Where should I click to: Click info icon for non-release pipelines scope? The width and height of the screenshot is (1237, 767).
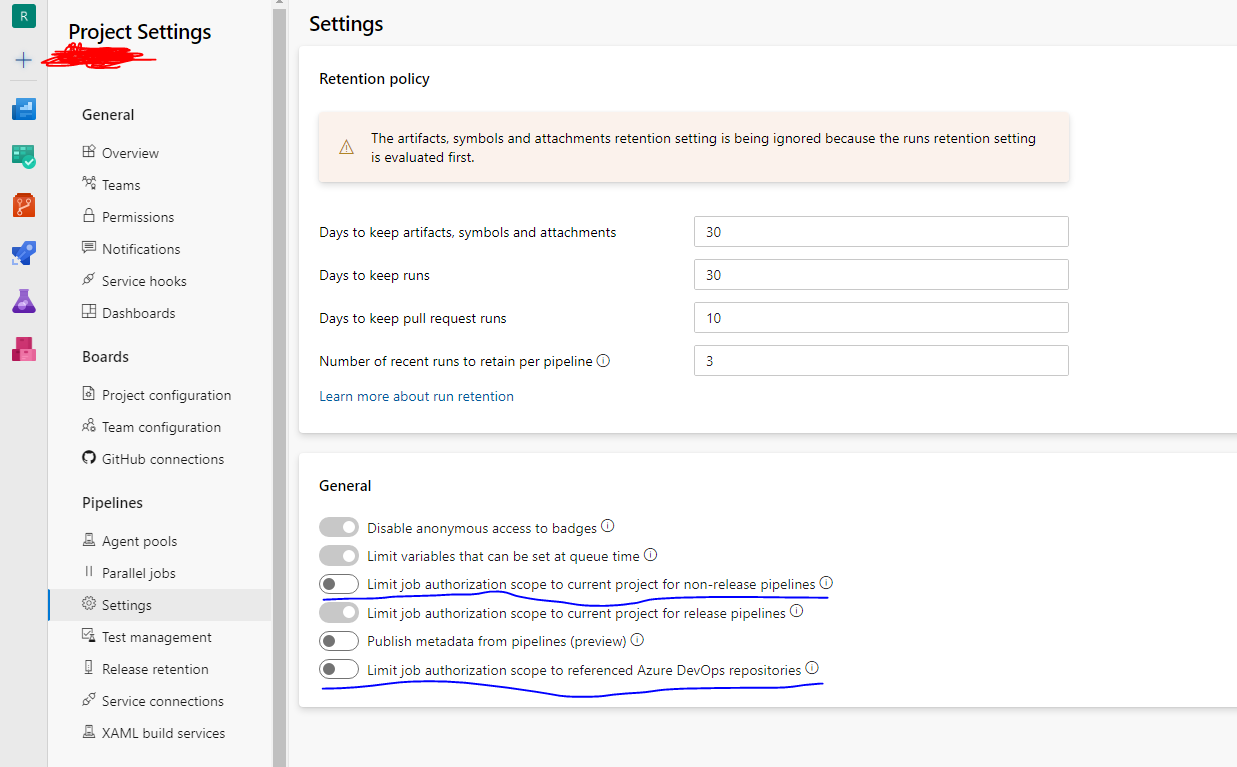(826, 583)
